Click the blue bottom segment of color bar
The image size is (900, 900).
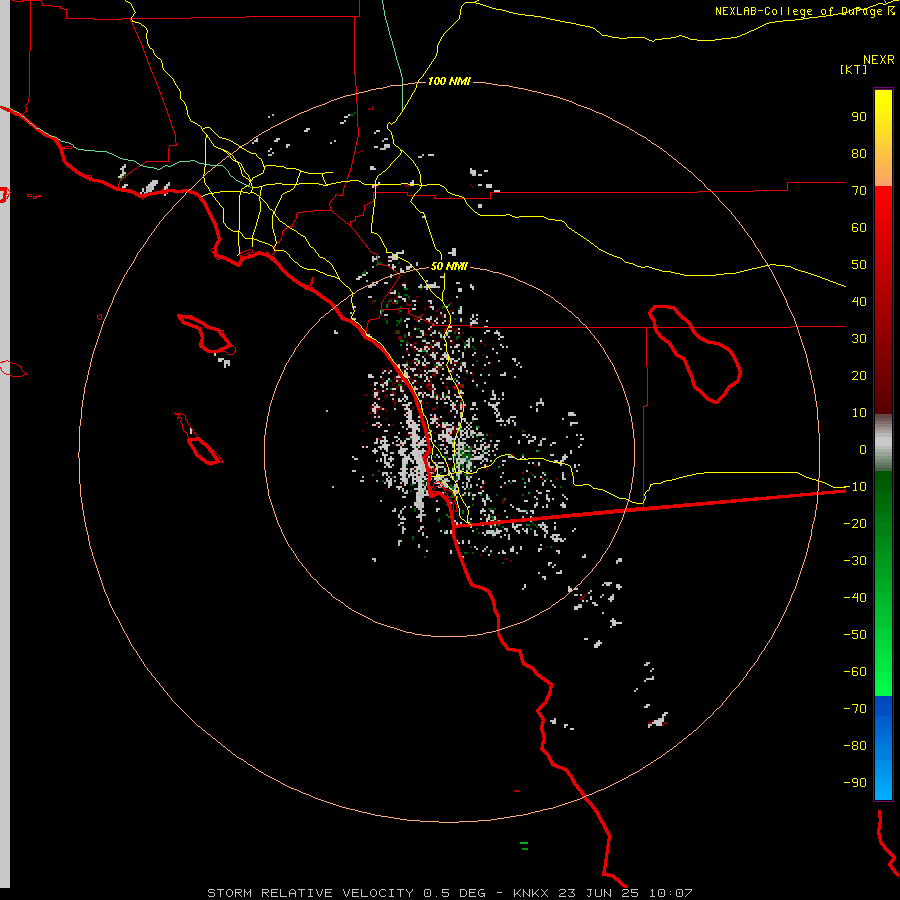coord(883,748)
